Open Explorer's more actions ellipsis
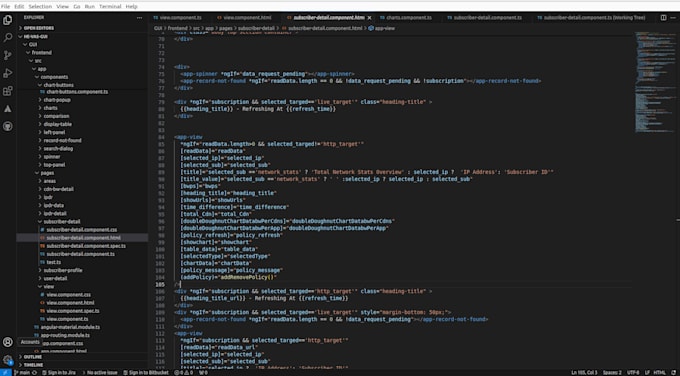 pyautogui.click(x=139, y=18)
